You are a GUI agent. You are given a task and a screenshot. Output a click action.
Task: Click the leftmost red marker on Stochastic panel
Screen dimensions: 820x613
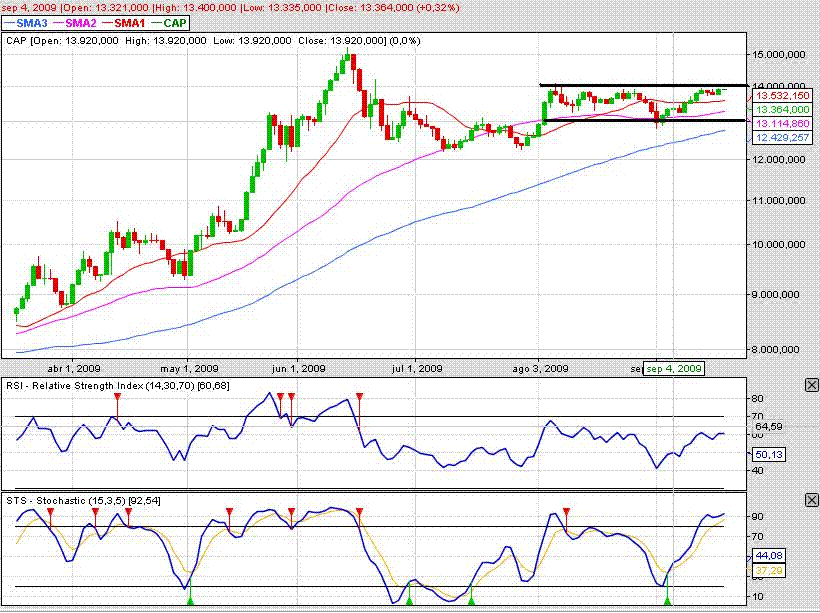point(51,512)
